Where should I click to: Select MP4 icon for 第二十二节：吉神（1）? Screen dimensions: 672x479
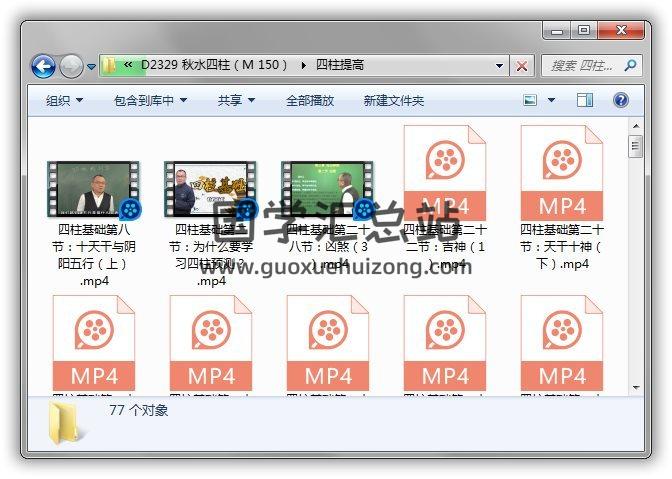coord(445,173)
